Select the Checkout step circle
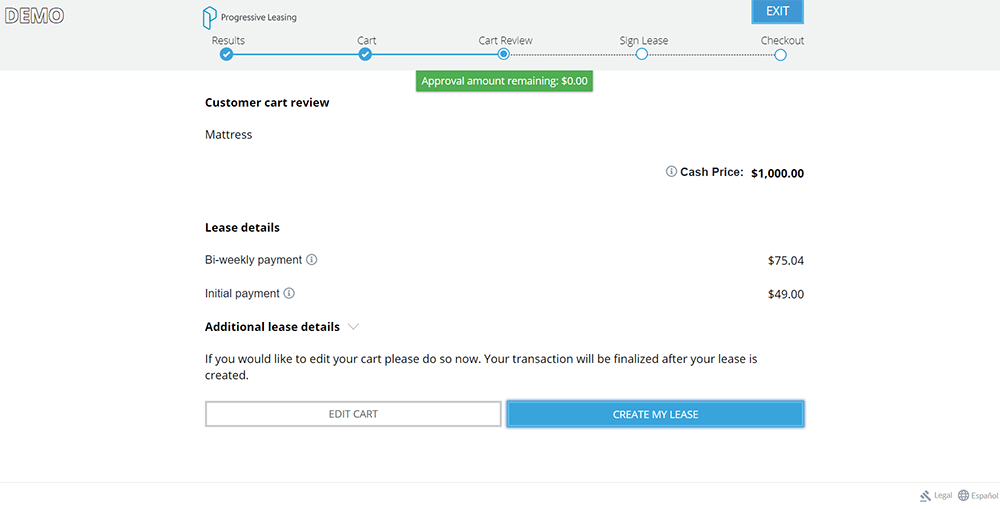 (x=780, y=55)
